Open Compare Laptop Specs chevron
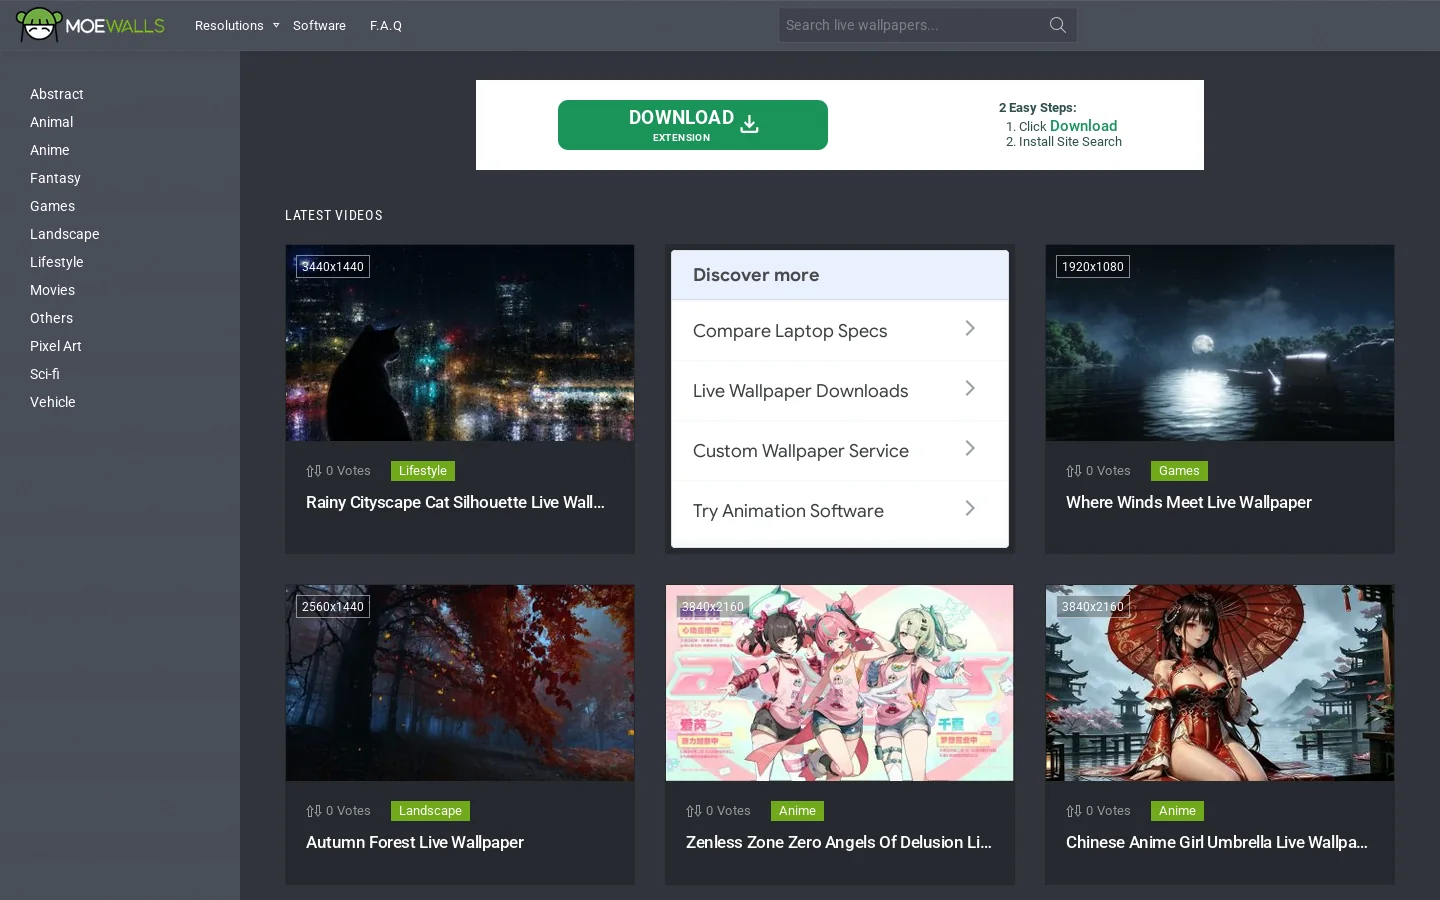1440x900 pixels. click(x=969, y=329)
